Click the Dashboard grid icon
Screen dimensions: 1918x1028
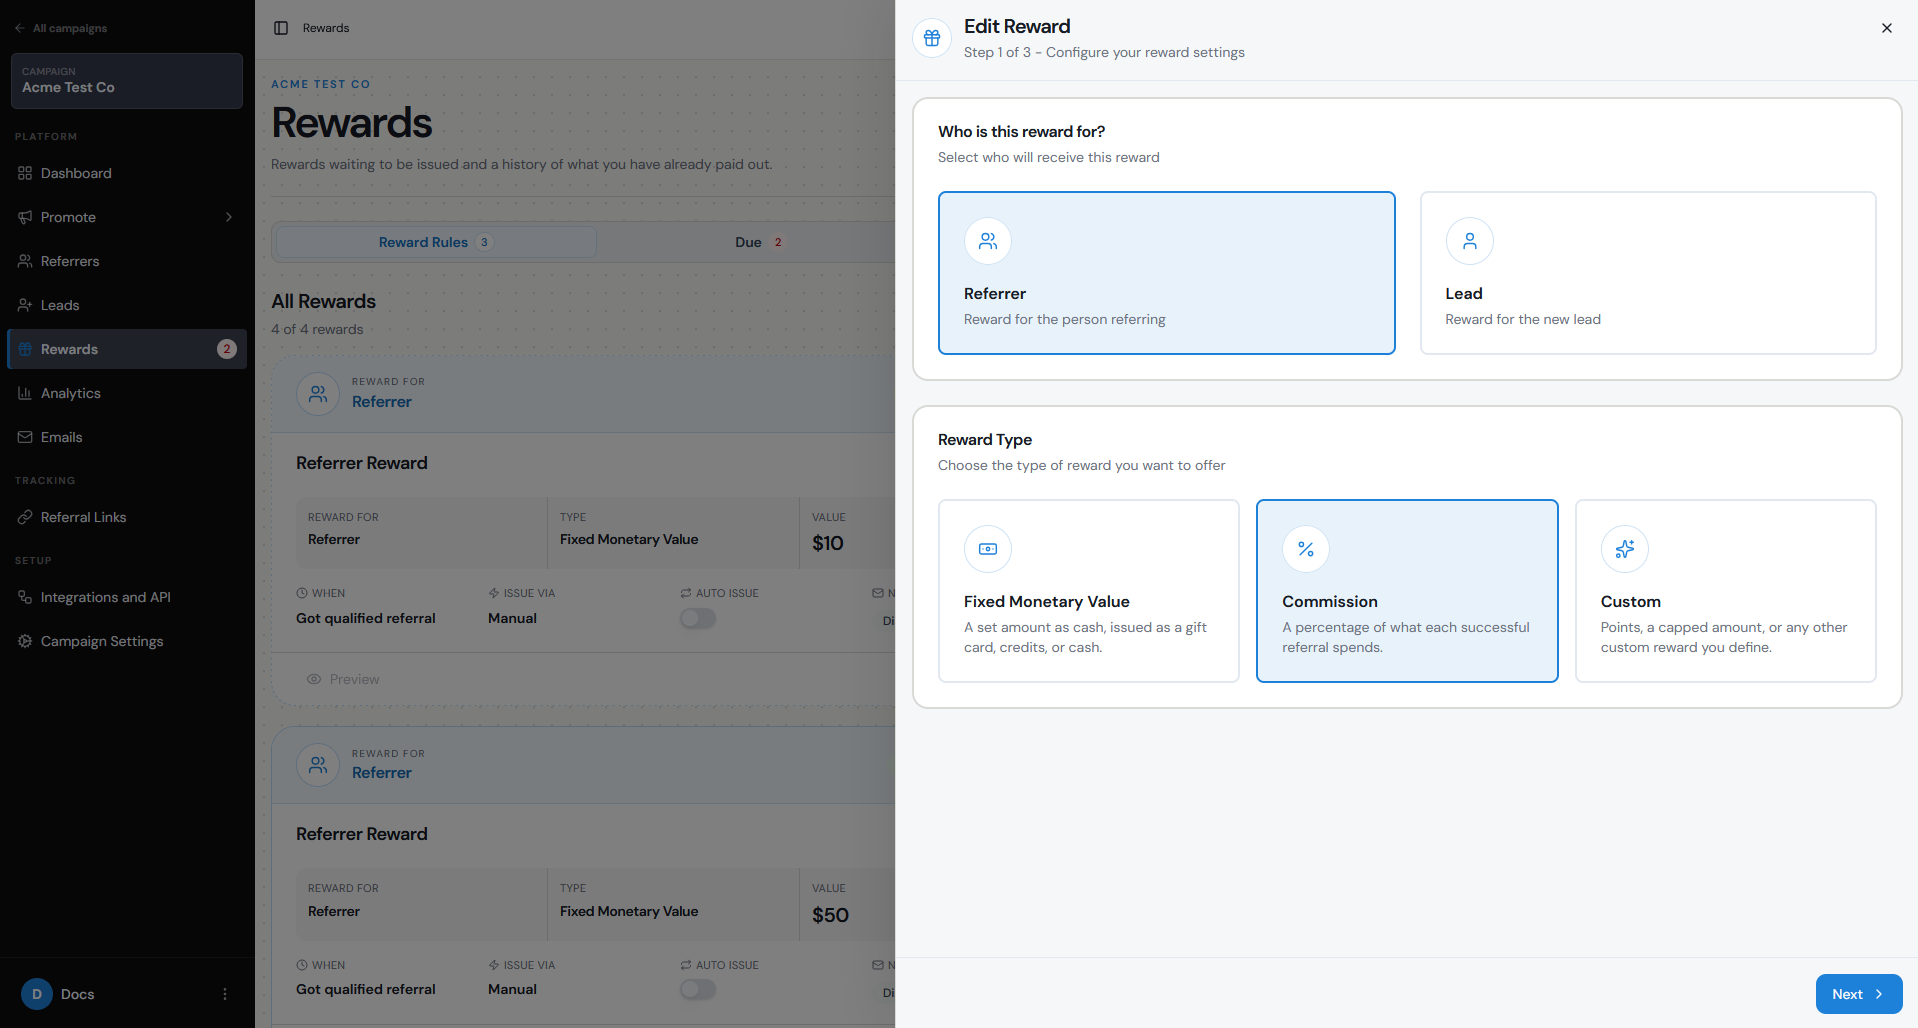pyautogui.click(x=25, y=173)
